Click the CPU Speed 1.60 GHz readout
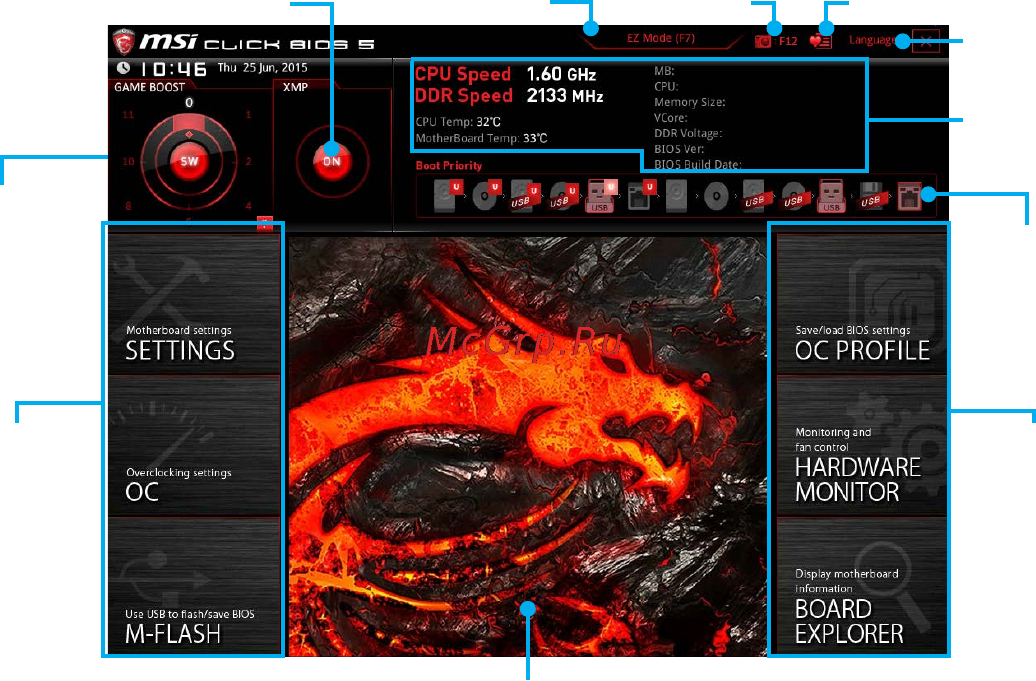The height and width of the screenshot is (681, 1036). point(505,74)
